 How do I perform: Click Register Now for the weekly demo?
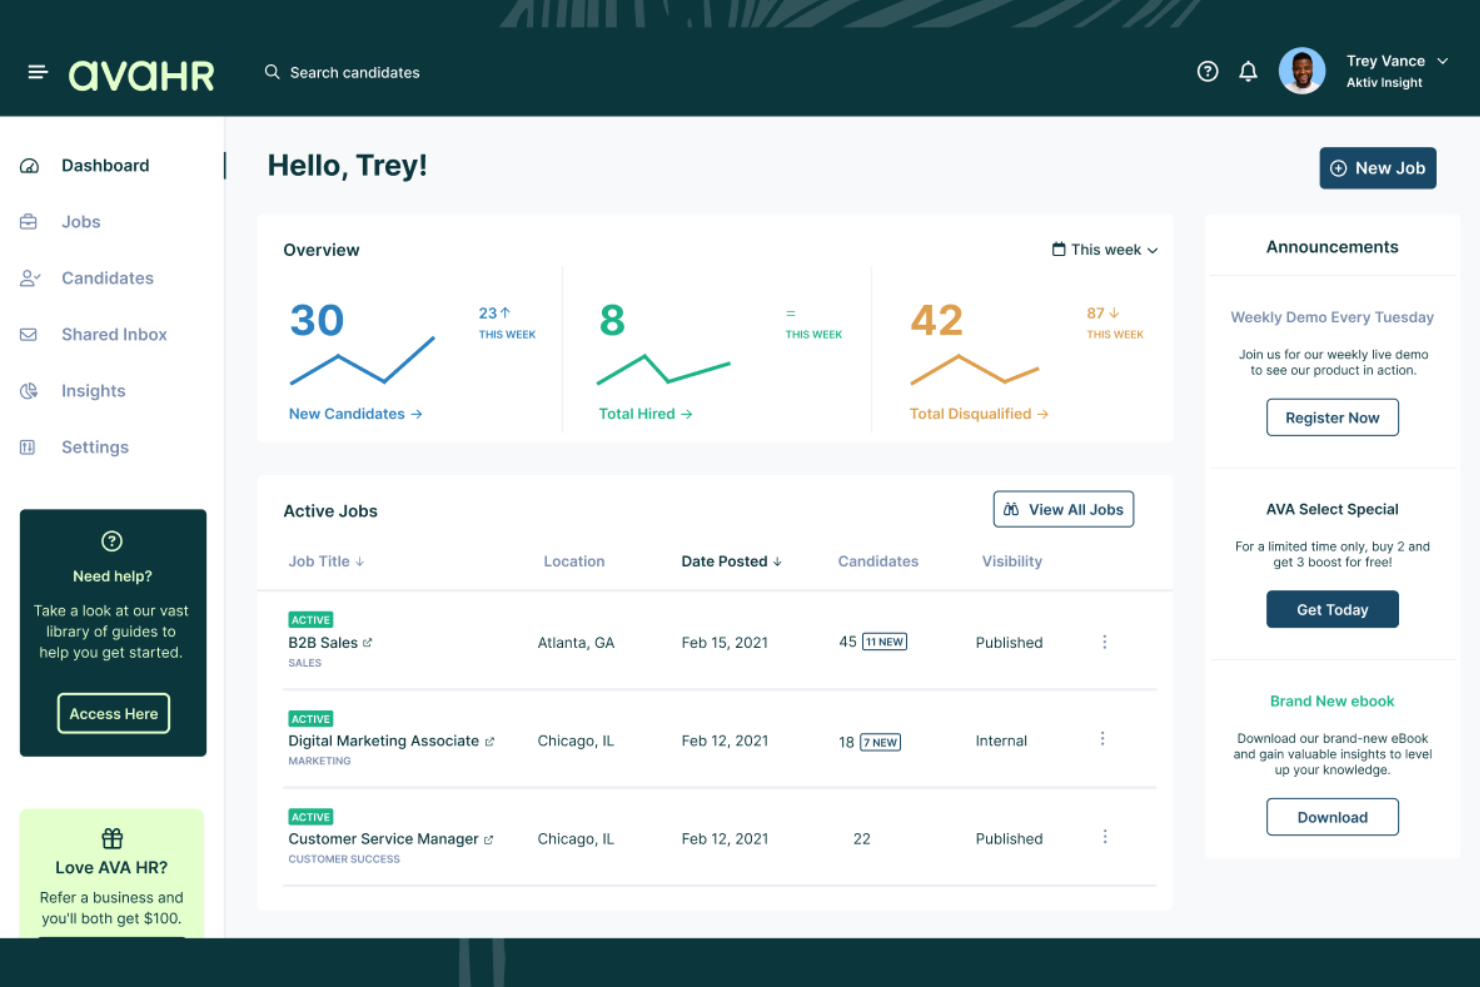(1332, 417)
